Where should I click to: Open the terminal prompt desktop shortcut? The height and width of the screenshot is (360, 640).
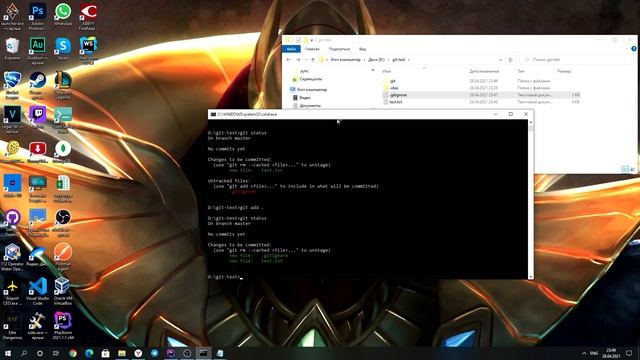63,119
